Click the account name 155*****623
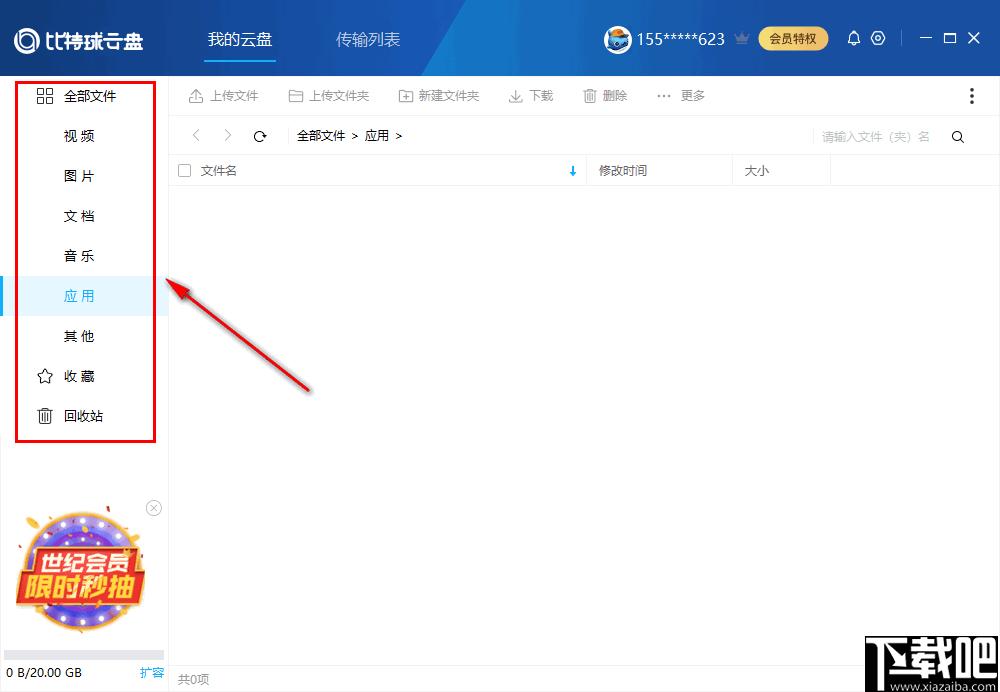This screenshot has height=692, width=1000. click(680, 40)
